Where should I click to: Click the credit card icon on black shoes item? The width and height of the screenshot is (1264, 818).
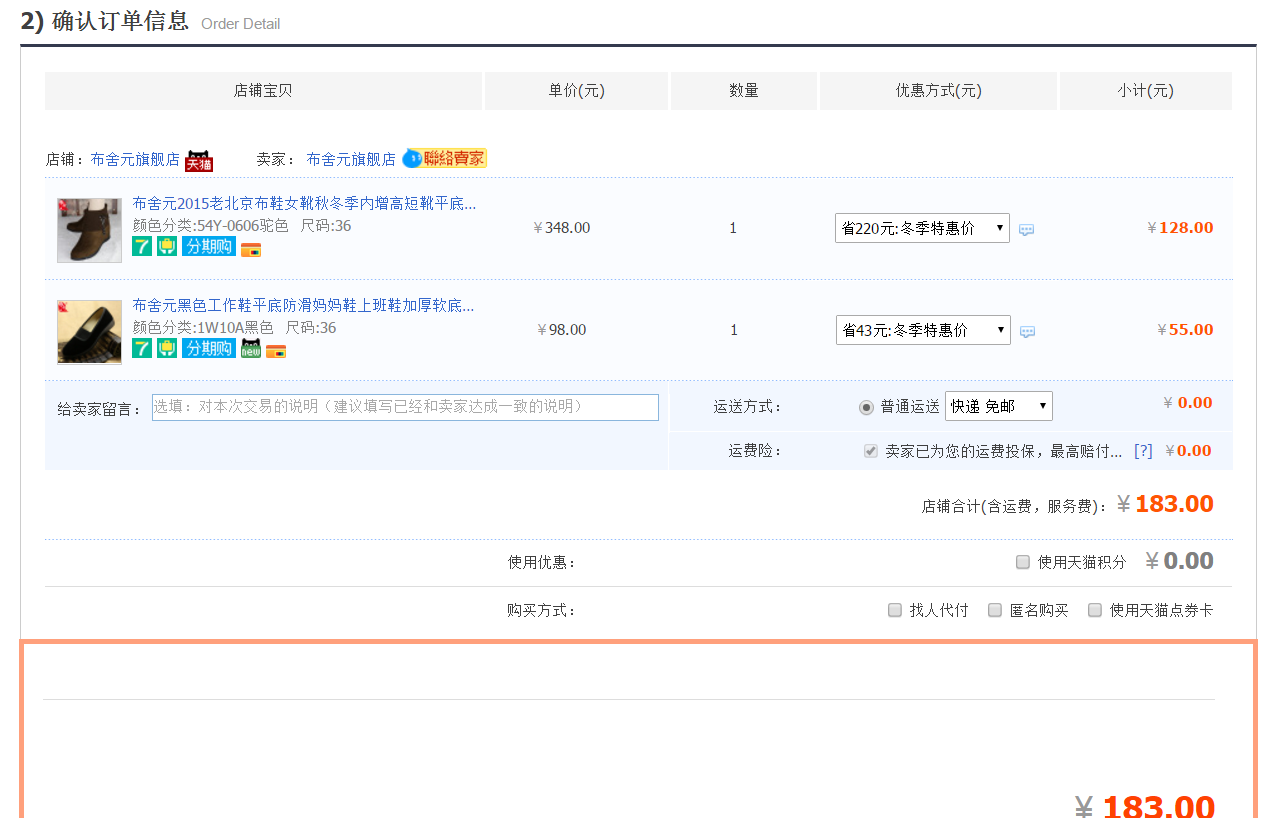click(276, 351)
